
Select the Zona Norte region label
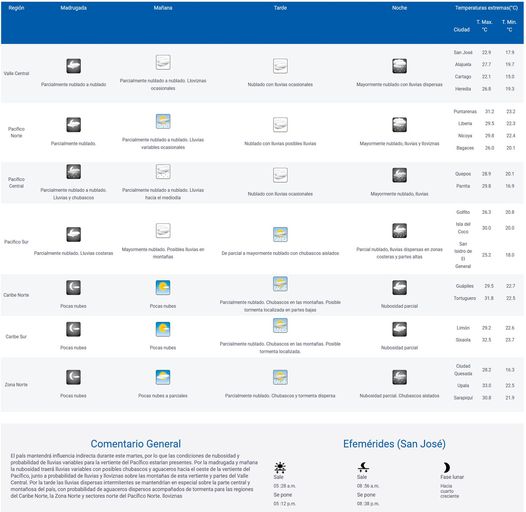(x=16, y=385)
